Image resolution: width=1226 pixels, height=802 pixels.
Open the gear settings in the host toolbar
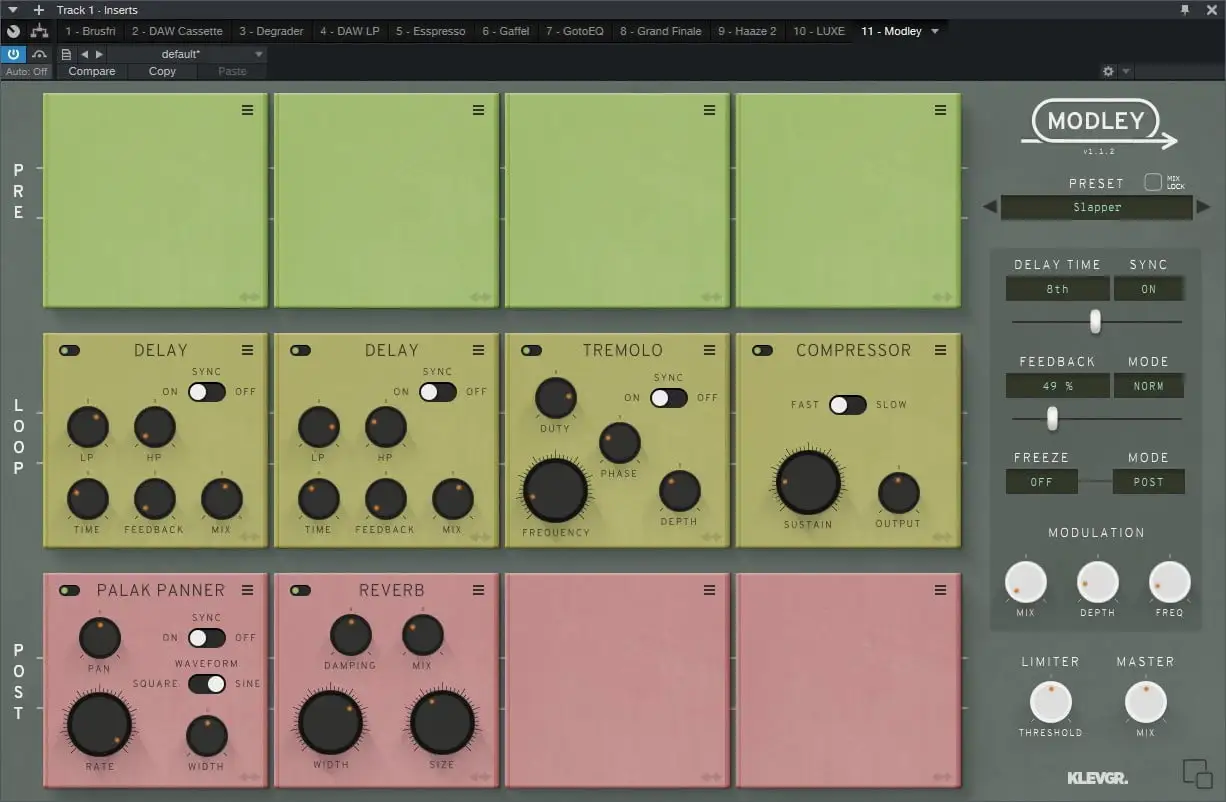click(x=1108, y=71)
